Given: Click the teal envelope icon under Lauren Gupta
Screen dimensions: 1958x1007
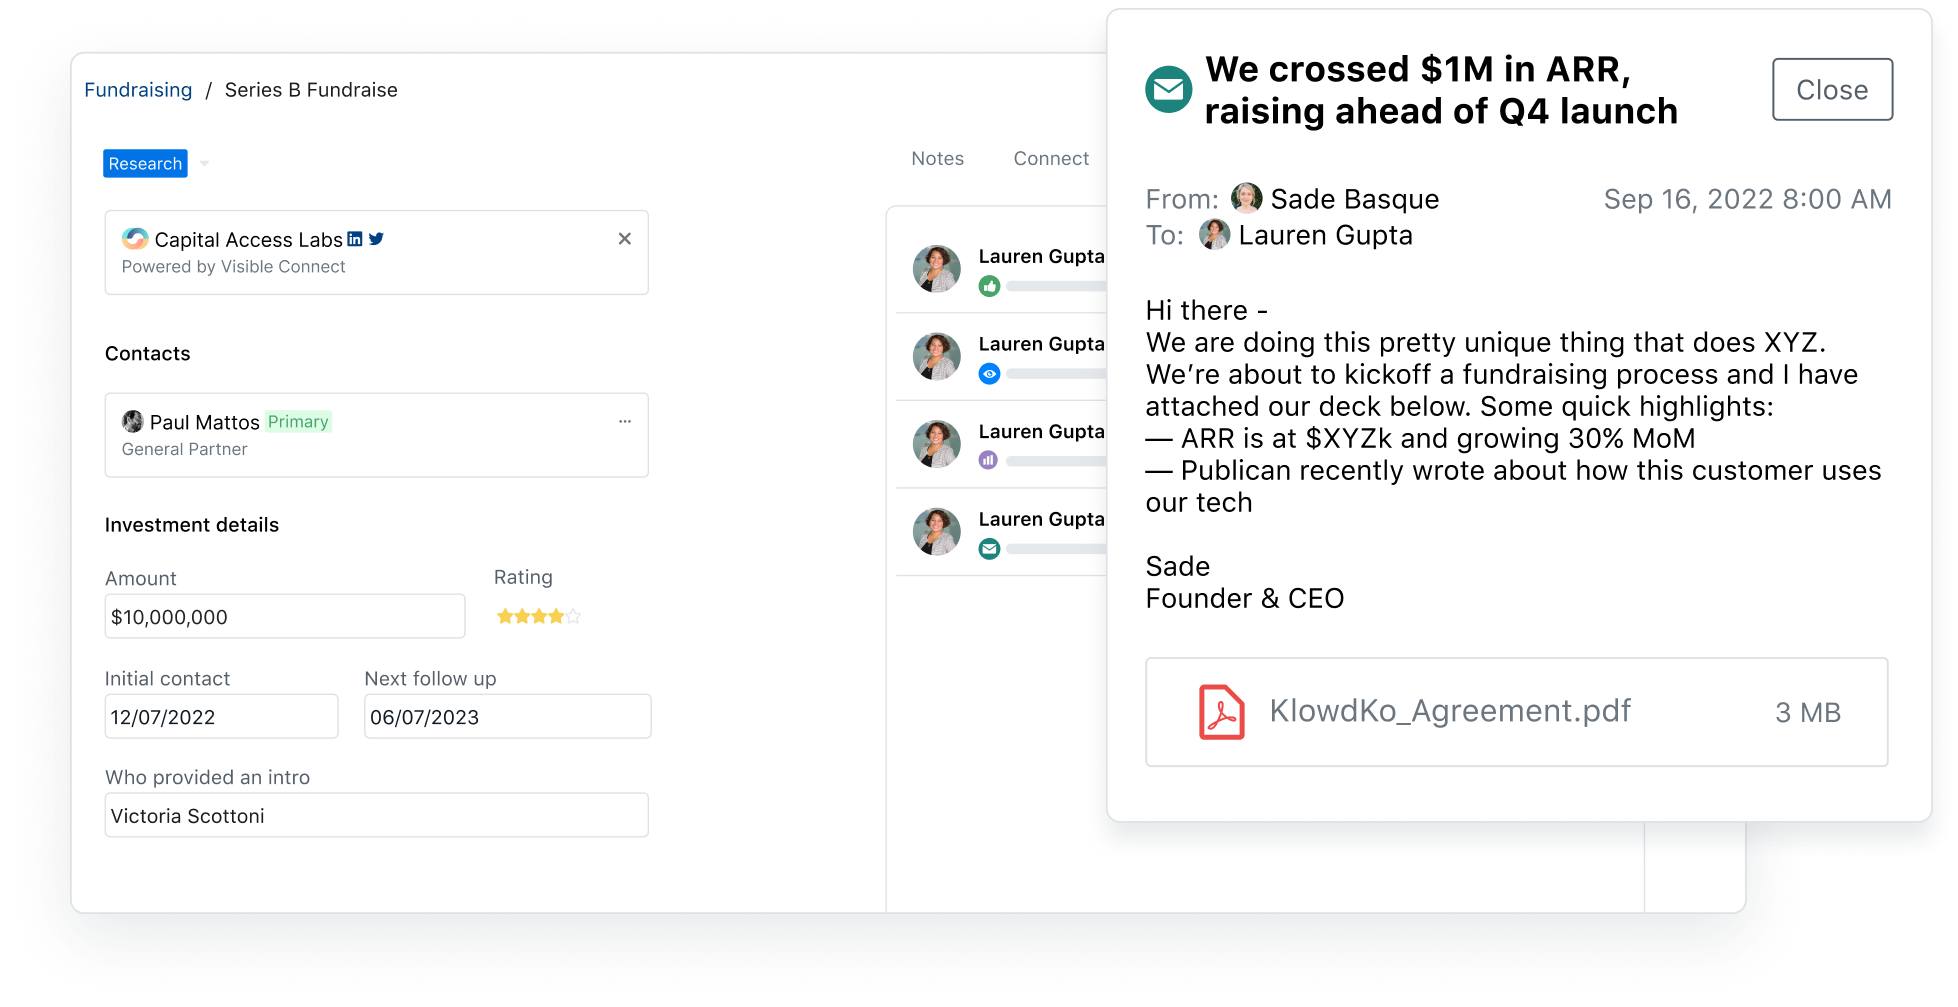Looking at the screenshot, I should coord(989,548).
